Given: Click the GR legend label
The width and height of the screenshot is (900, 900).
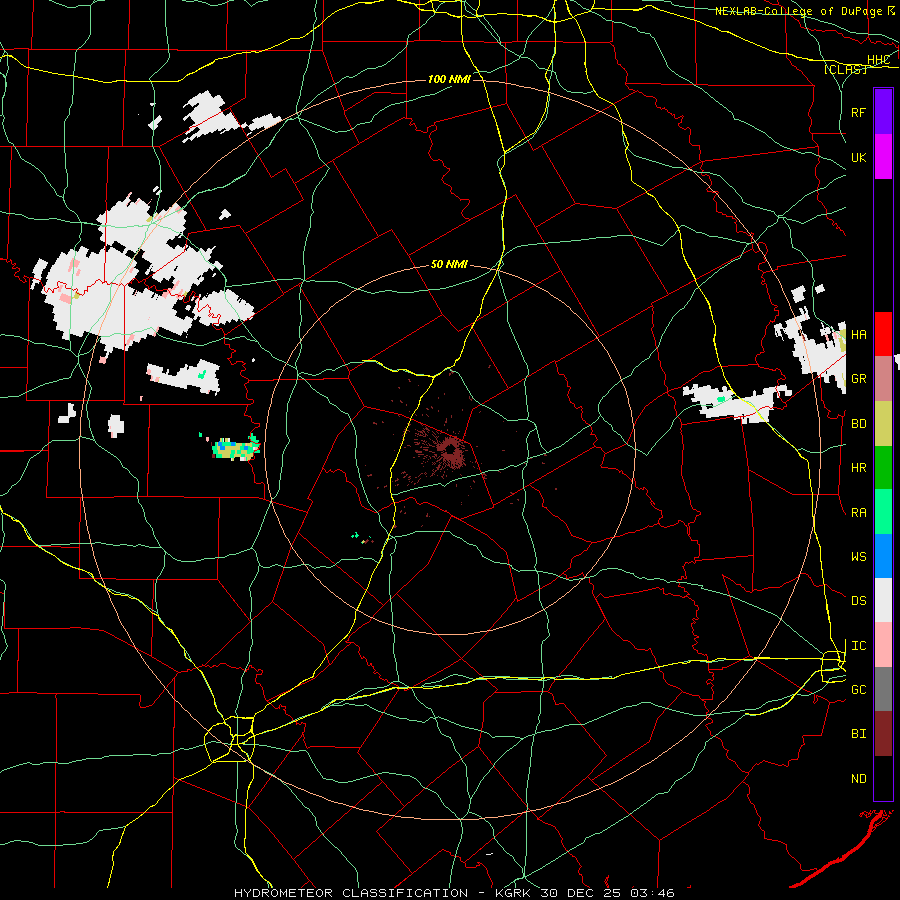Looking at the screenshot, I should 858,379.
